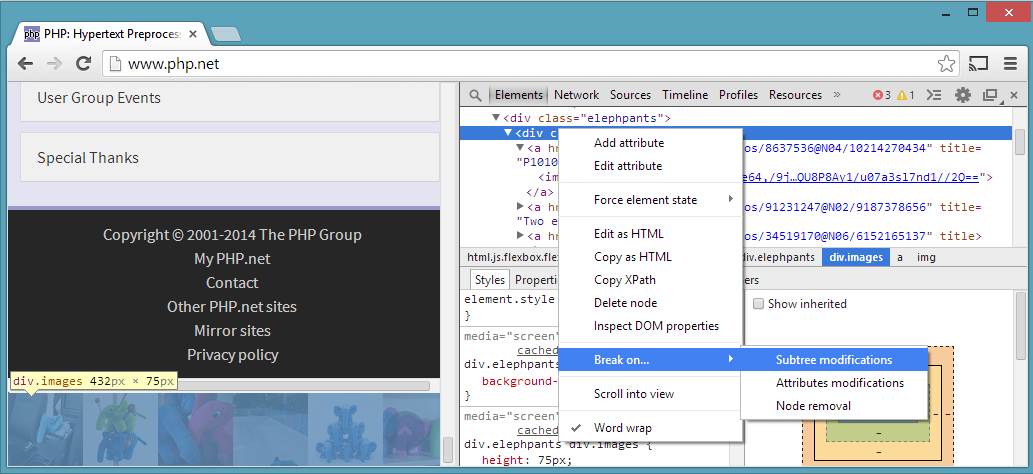Expand the anchor node with 34519170@N06 link
This screenshot has width=1033, height=474.
520,235
